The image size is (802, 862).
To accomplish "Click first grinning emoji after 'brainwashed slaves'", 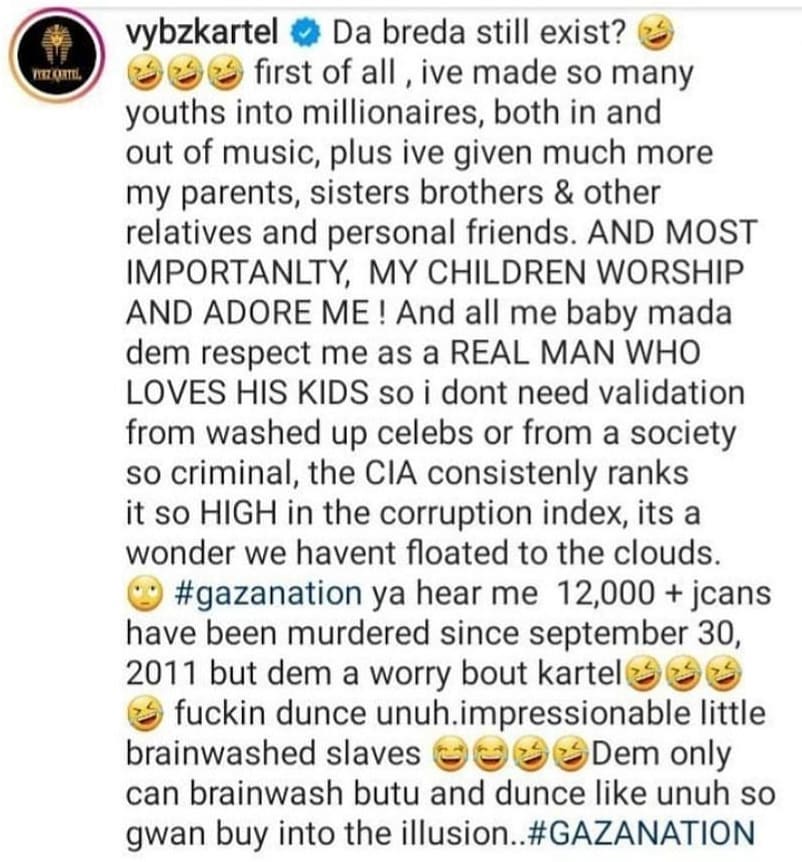I will coord(450,754).
